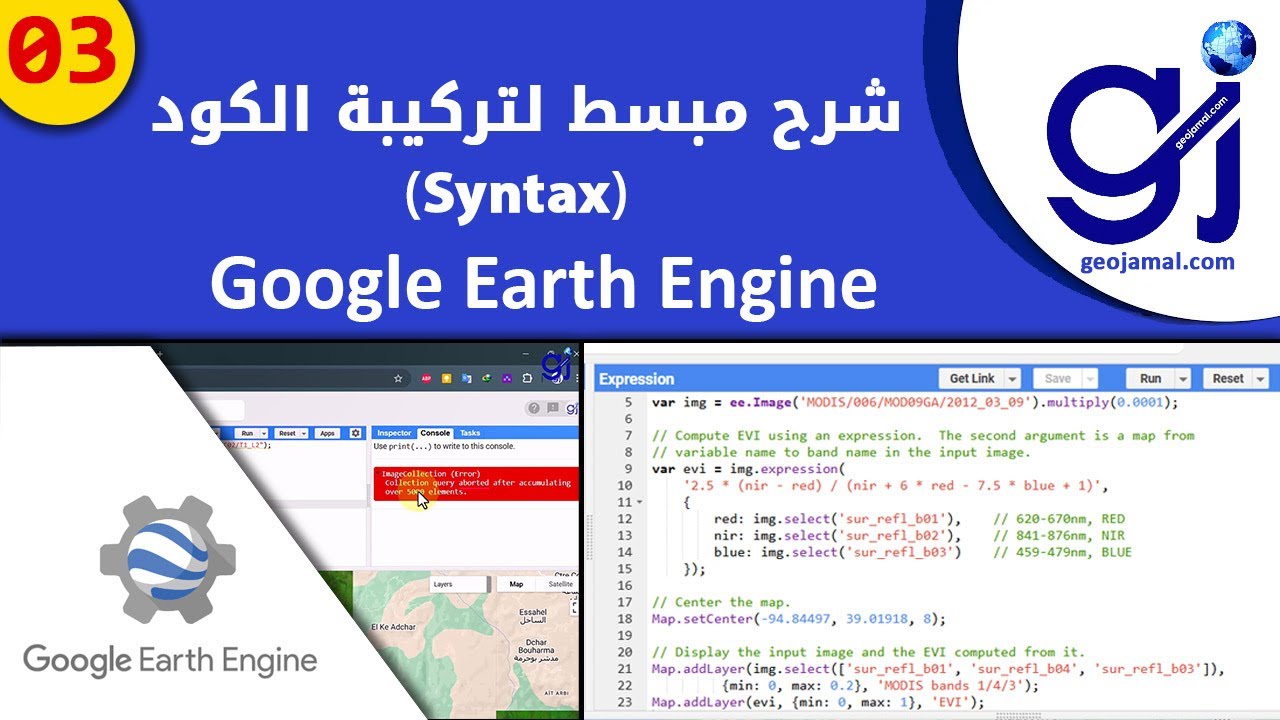Expand the Get Link dropdown arrow
Screen dimensions: 1280x720
click(x=1012, y=379)
